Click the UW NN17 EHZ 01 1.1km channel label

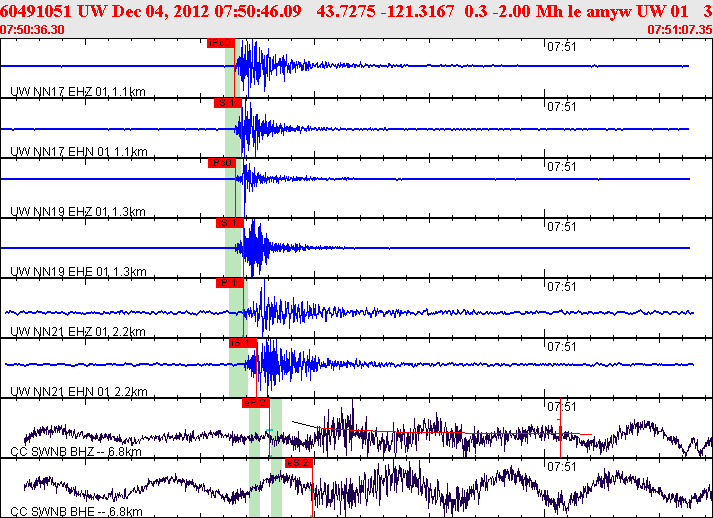pyautogui.click(x=78, y=91)
